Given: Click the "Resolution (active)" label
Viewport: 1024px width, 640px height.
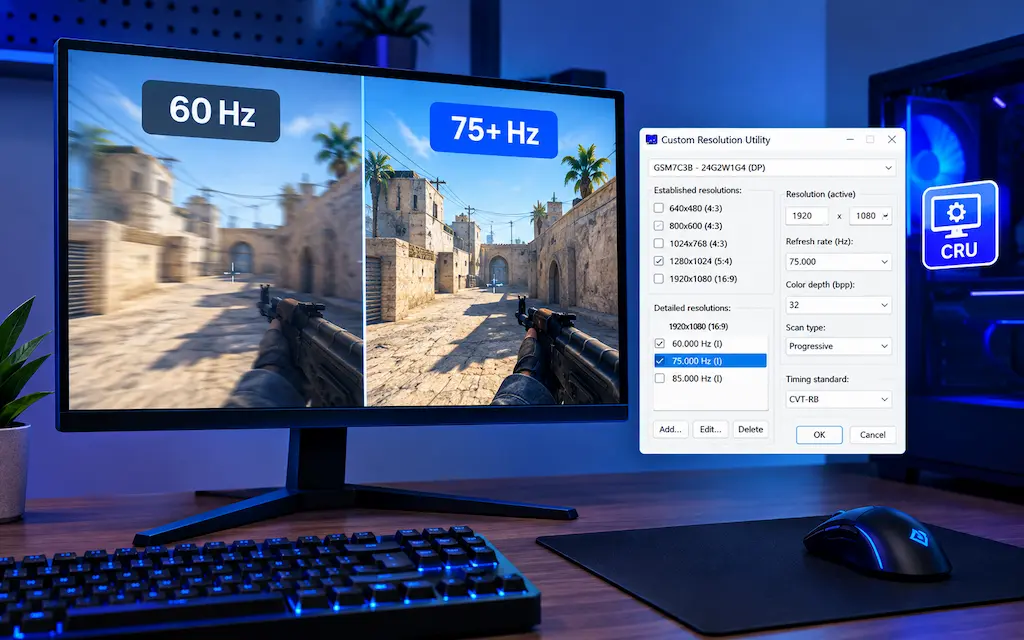Looking at the screenshot, I should tap(820, 195).
